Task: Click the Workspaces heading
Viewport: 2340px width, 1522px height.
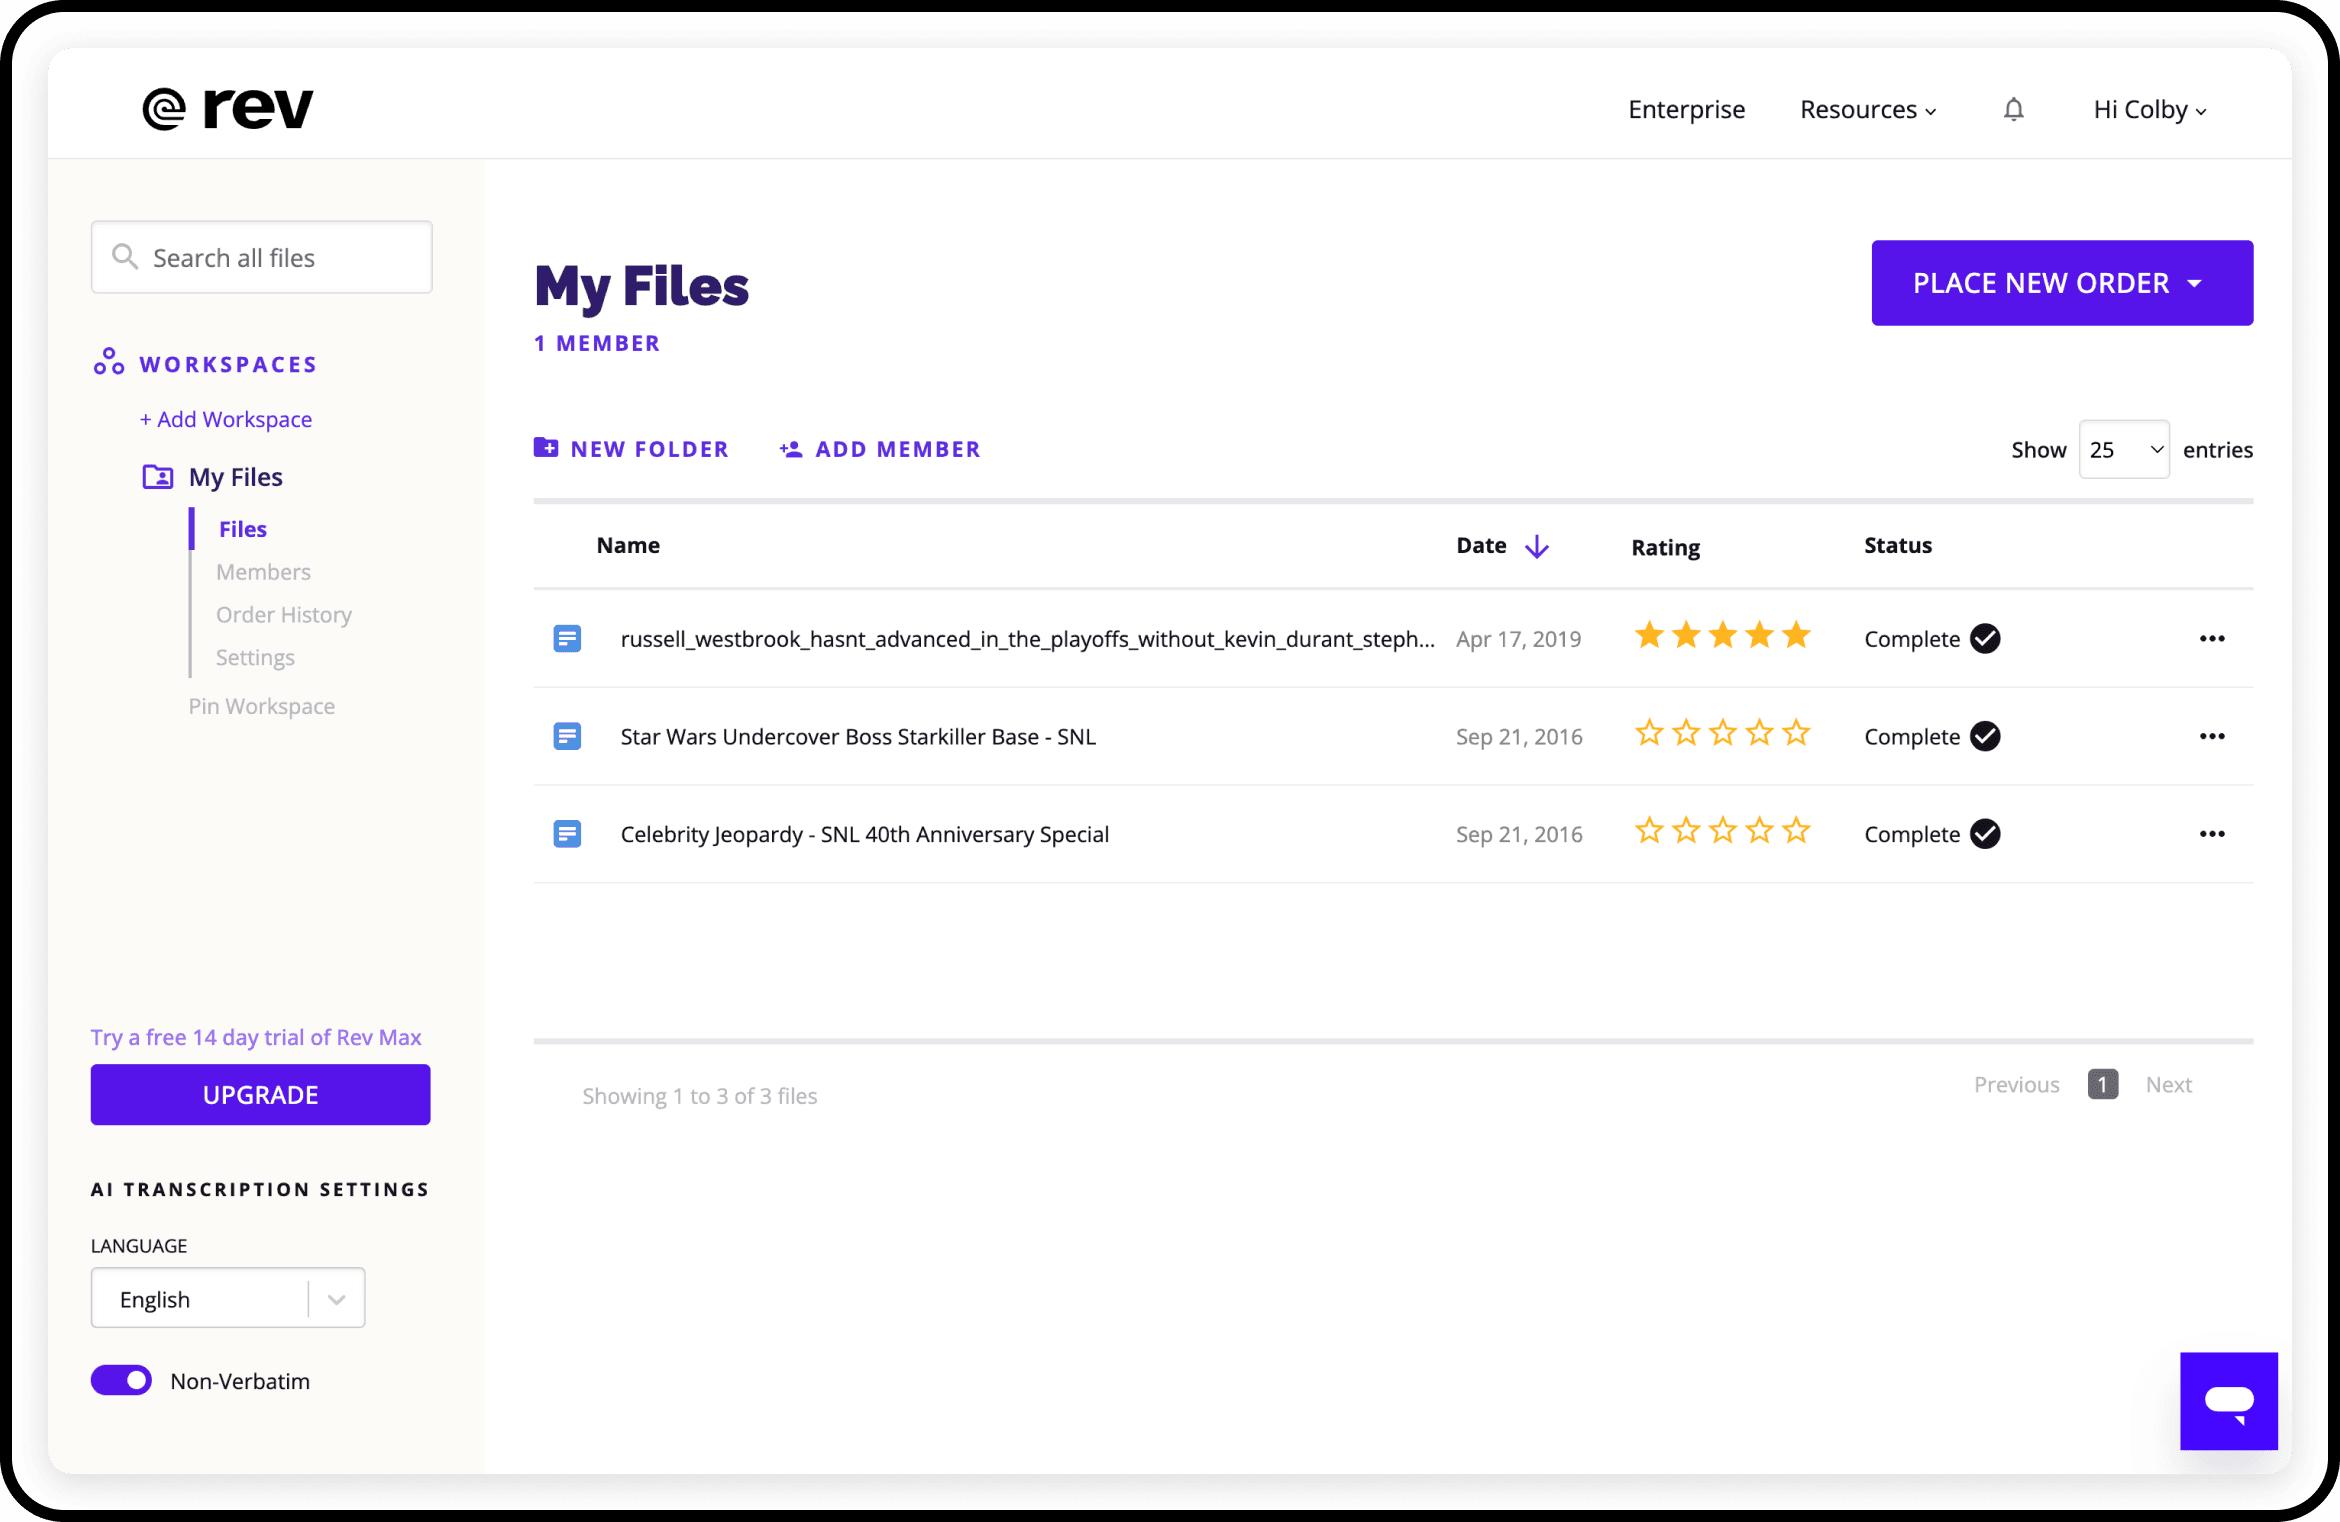Action: pyautogui.click(x=228, y=364)
